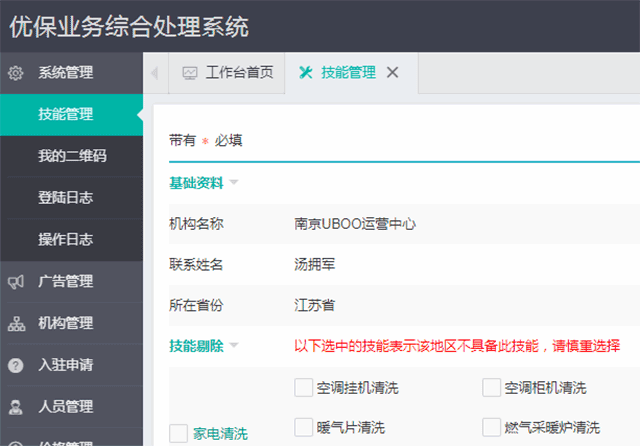This screenshot has height=446, width=640.
Task: Enable the 燃气采暖炉清洗 checkbox
Action: coord(491,427)
